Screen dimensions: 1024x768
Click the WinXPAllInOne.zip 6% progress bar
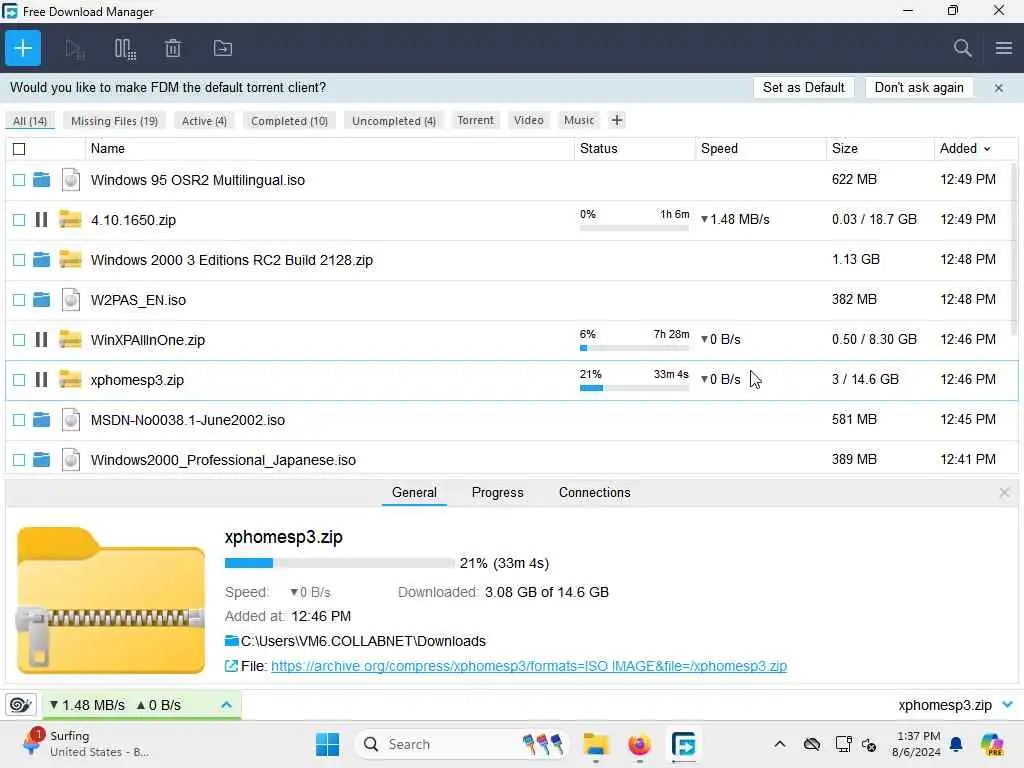(x=634, y=348)
